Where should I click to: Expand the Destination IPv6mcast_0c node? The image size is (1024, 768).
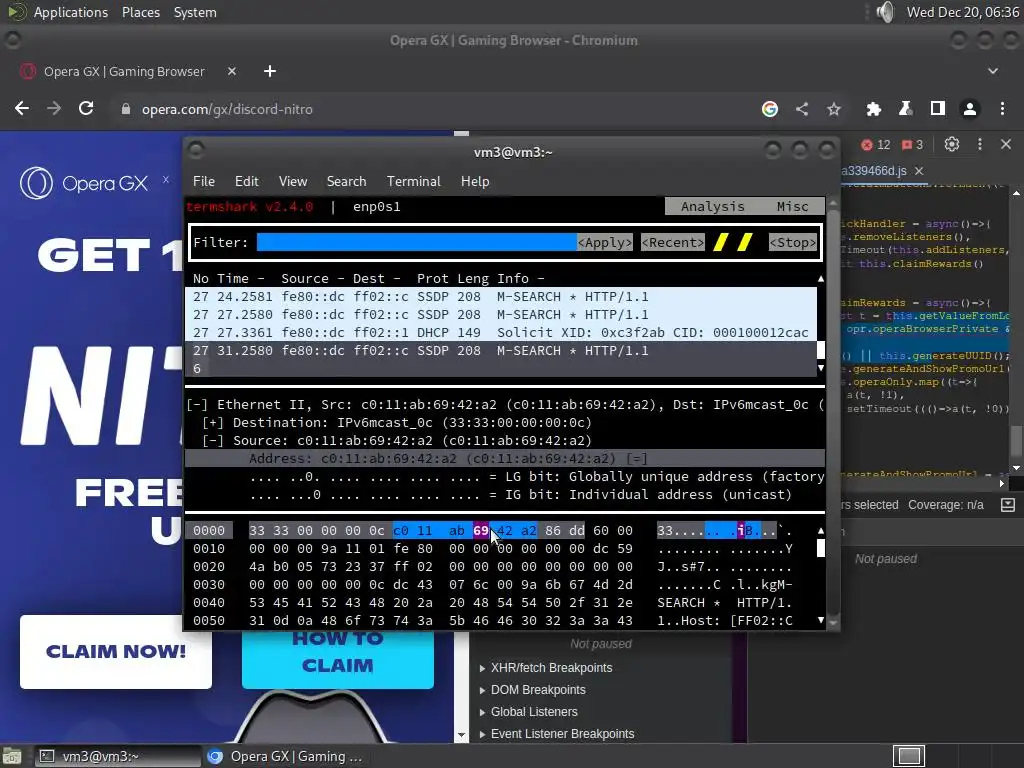[212, 423]
